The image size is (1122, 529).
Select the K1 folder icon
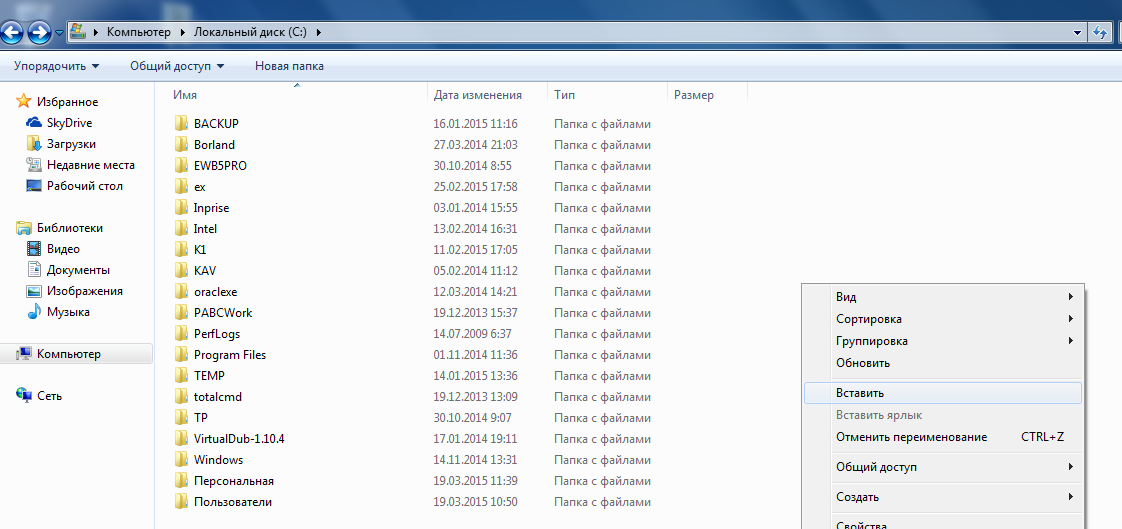tap(181, 249)
